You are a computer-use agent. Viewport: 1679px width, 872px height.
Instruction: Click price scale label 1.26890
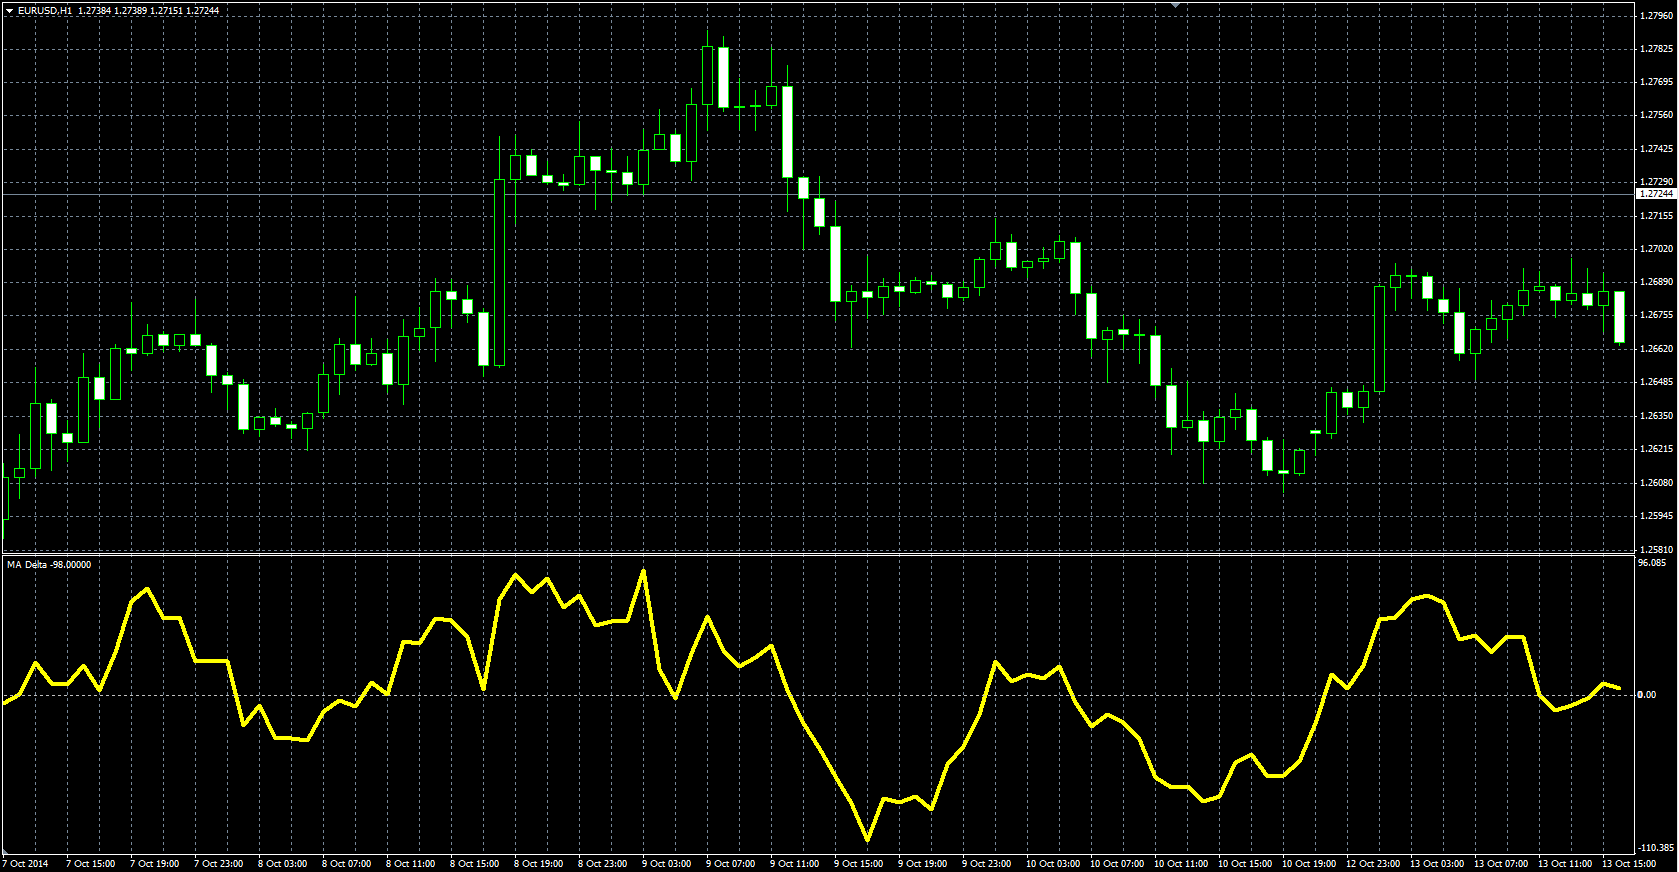(x=1657, y=282)
